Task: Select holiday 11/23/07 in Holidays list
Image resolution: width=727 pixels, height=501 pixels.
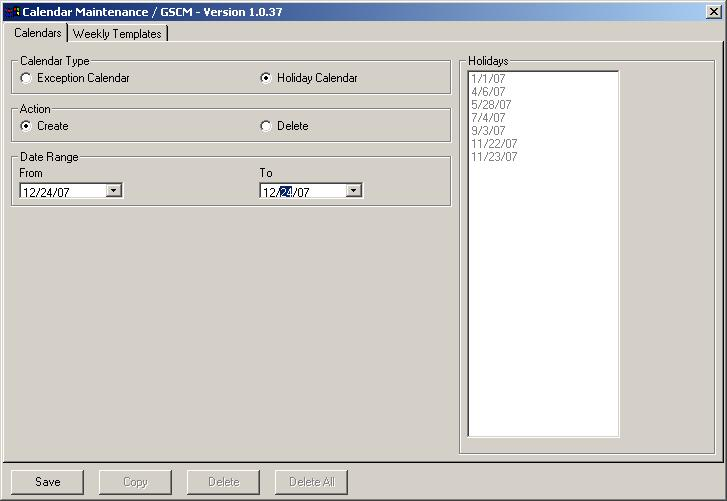Action: click(x=494, y=157)
